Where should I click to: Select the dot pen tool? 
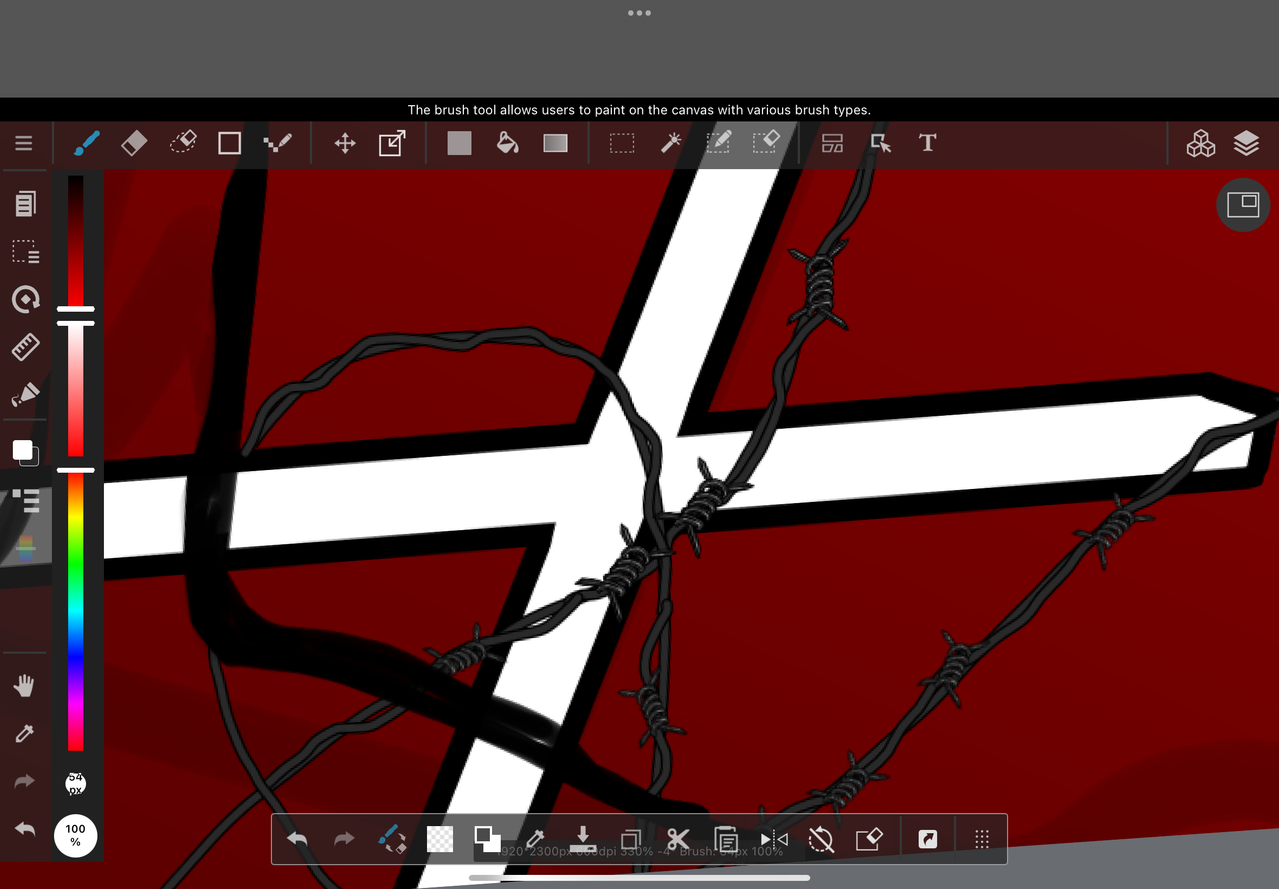(x=277, y=143)
